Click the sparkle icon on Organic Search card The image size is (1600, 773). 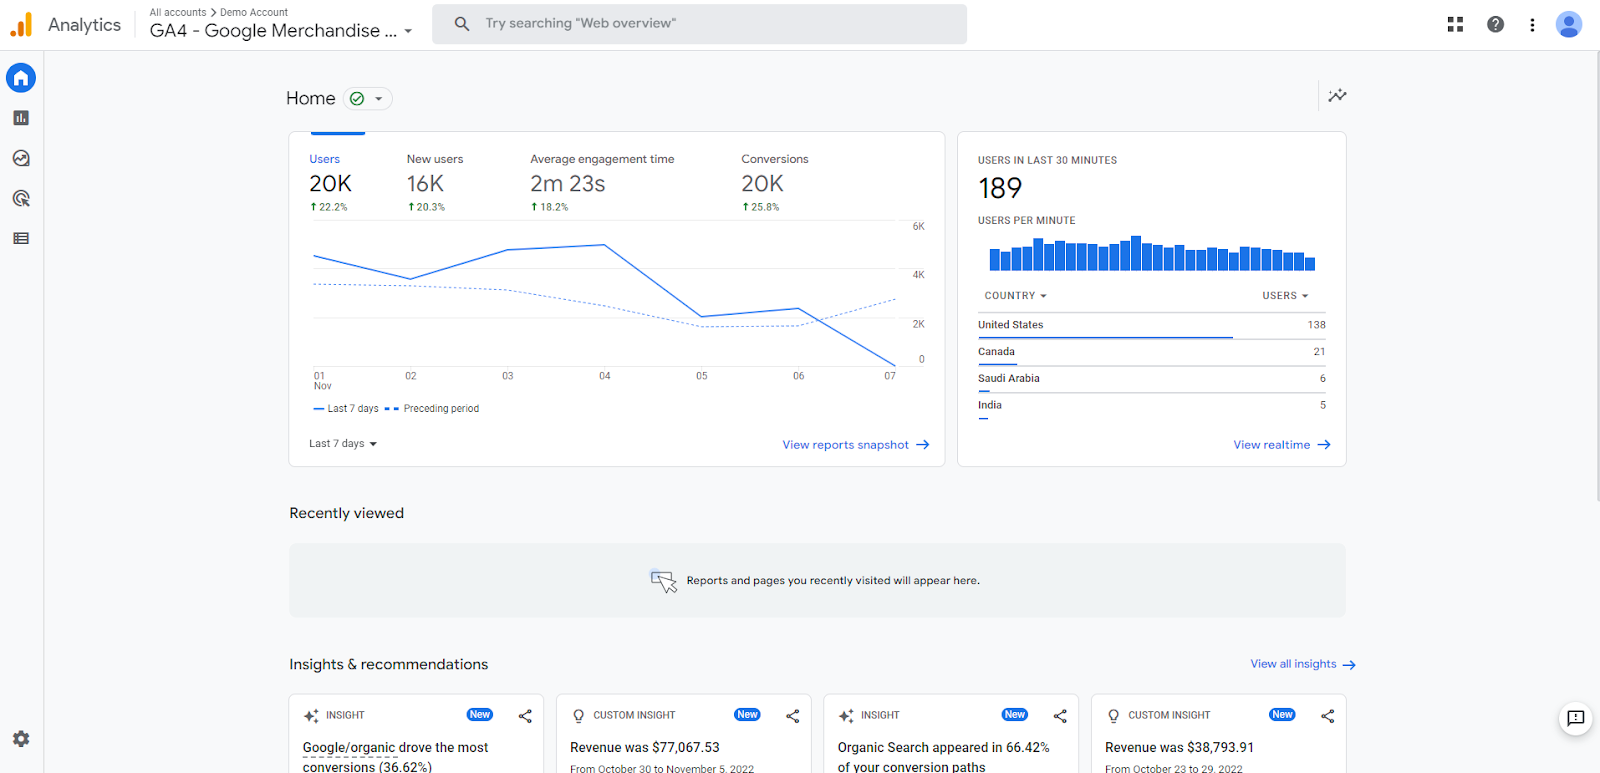(x=846, y=716)
